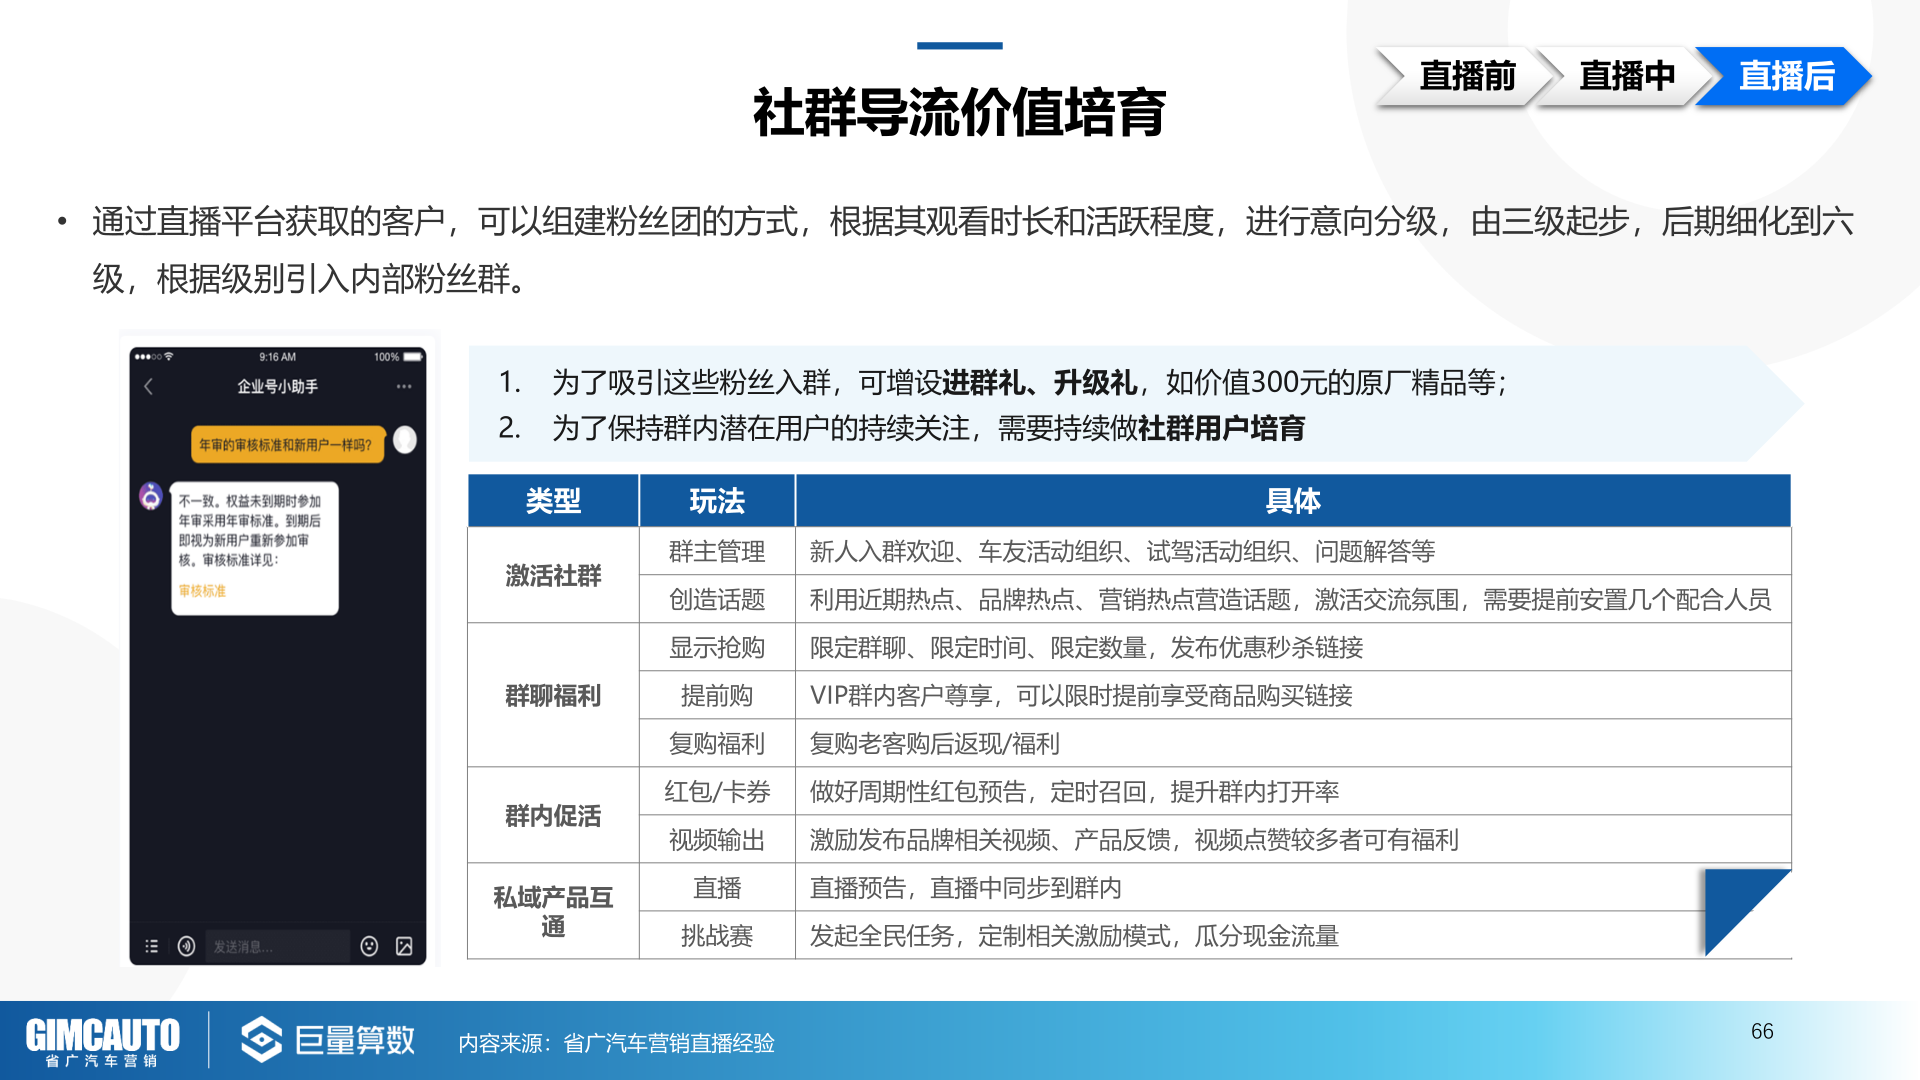The image size is (1920, 1080).
Task: Tap the user avatar beside orange message
Action: pos(405,440)
